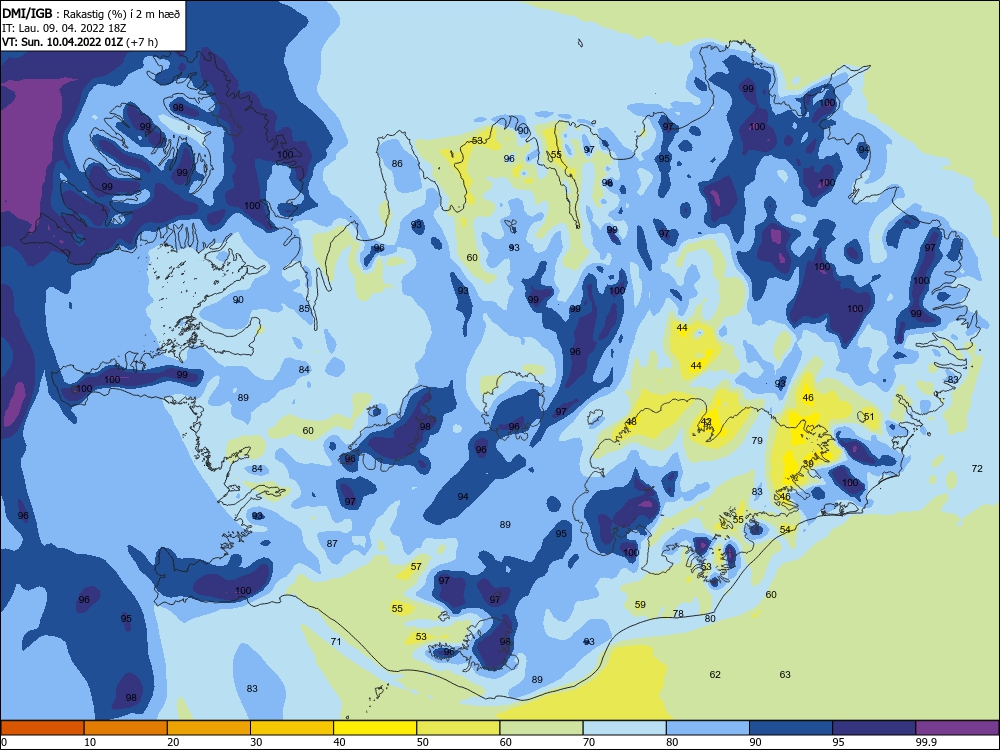Click the light blue 80–90 legend swatch
The height and width of the screenshot is (750, 1000).
tap(708, 728)
